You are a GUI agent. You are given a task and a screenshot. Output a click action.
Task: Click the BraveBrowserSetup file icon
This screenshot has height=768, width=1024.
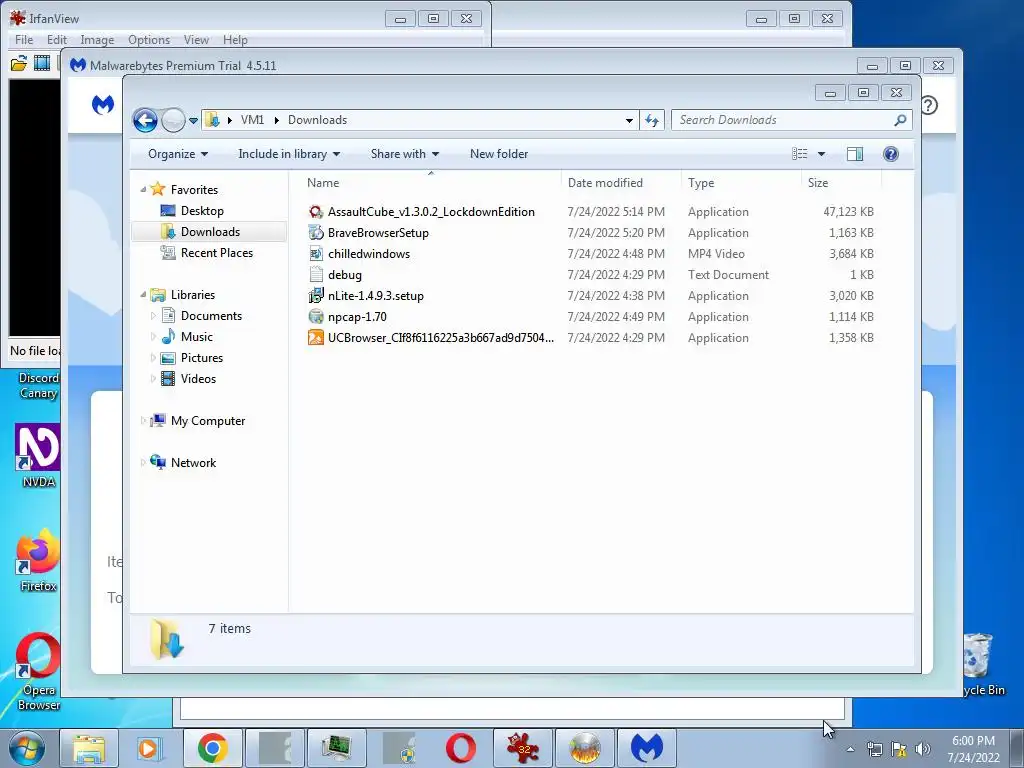(x=316, y=232)
